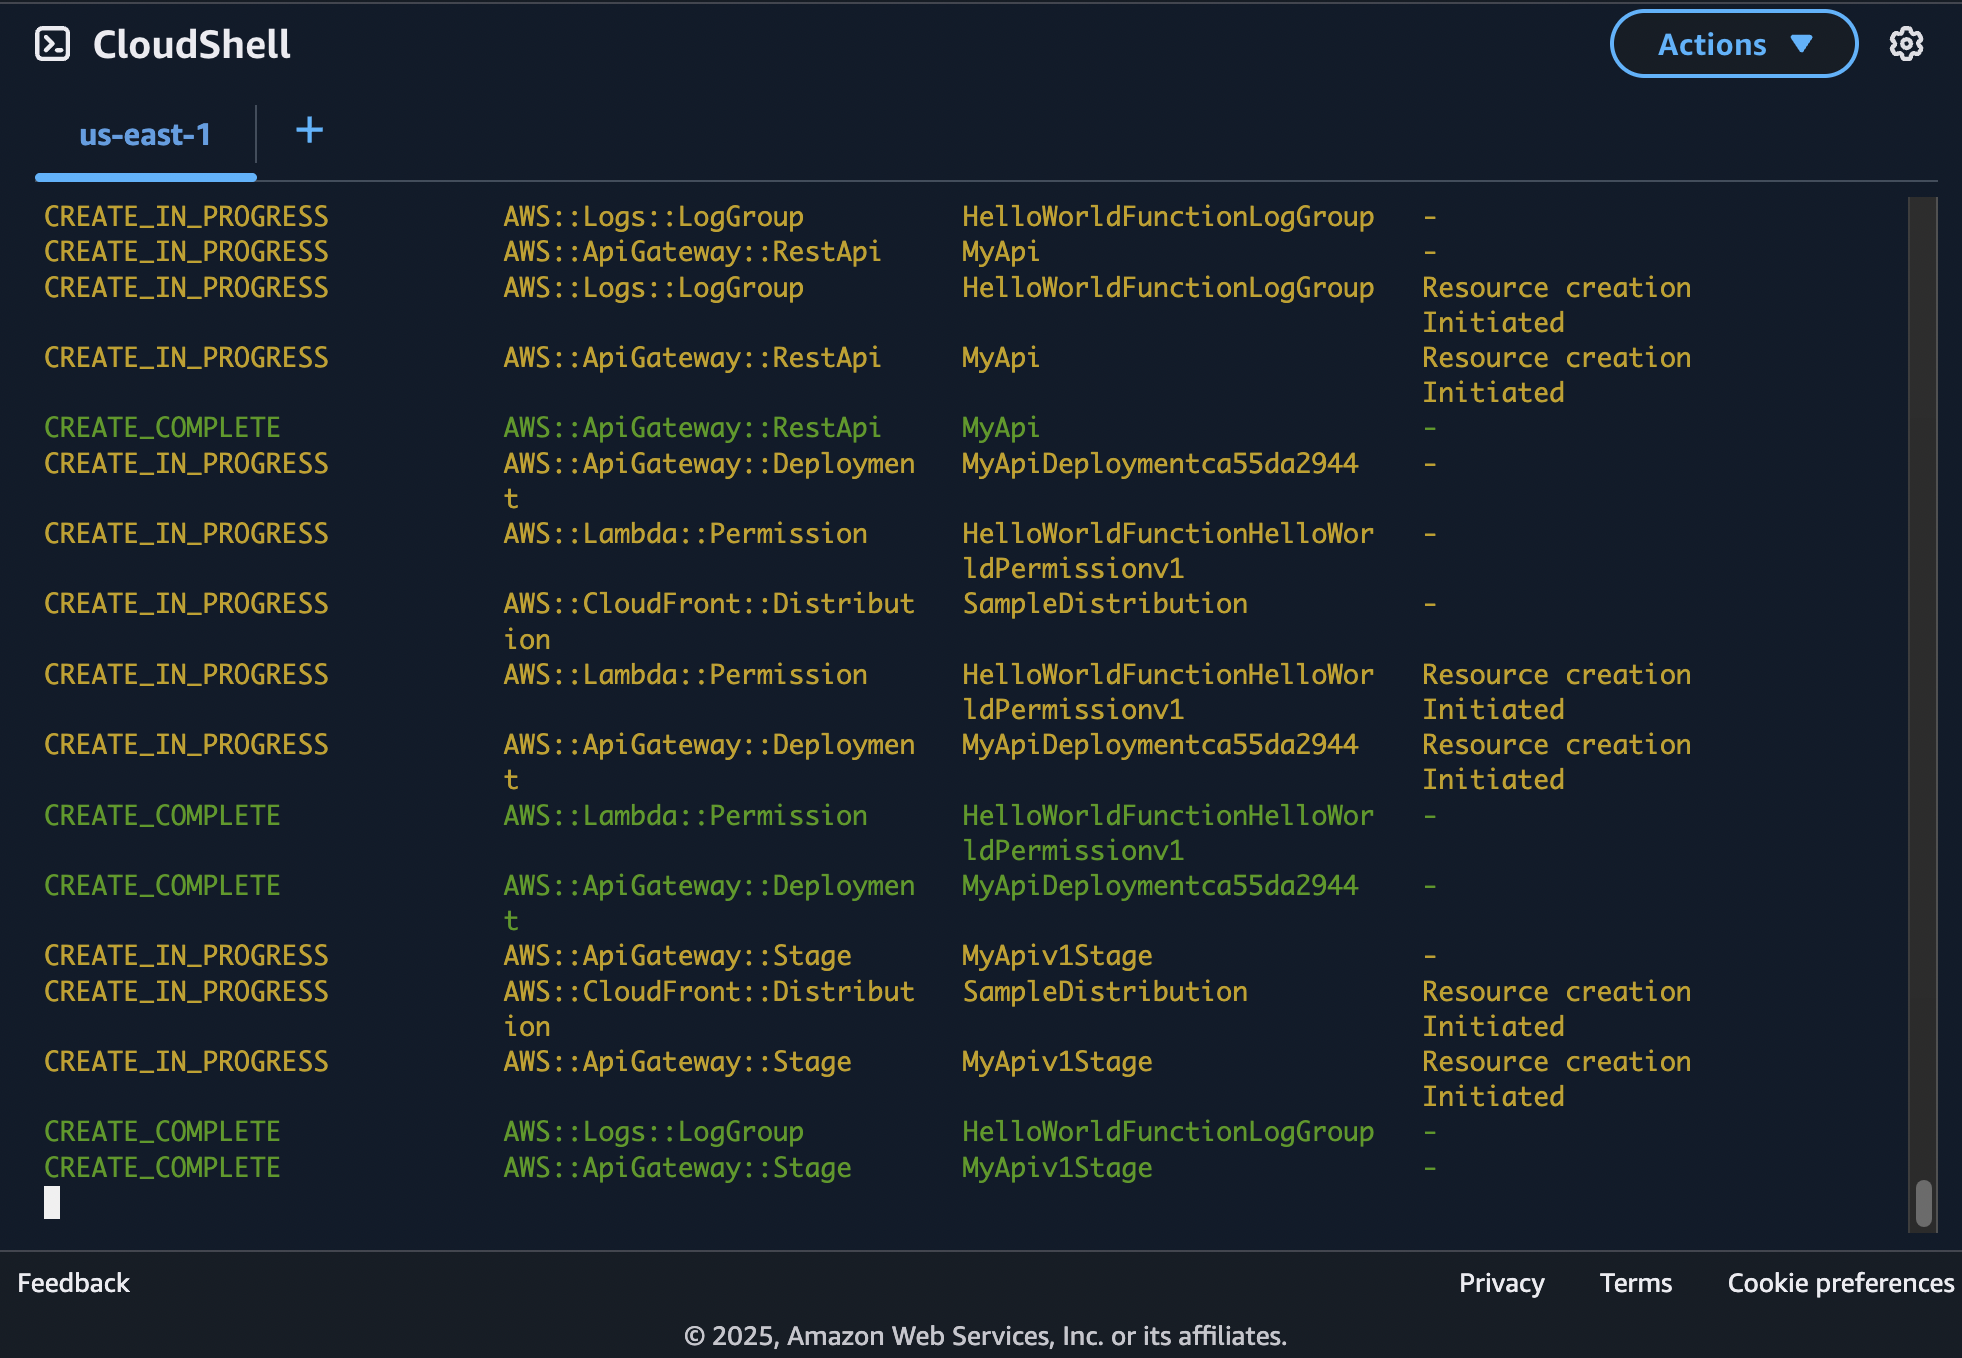Click the CloudShell title text
This screenshot has width=1962, height=1358.
click(x=191, y=44)
